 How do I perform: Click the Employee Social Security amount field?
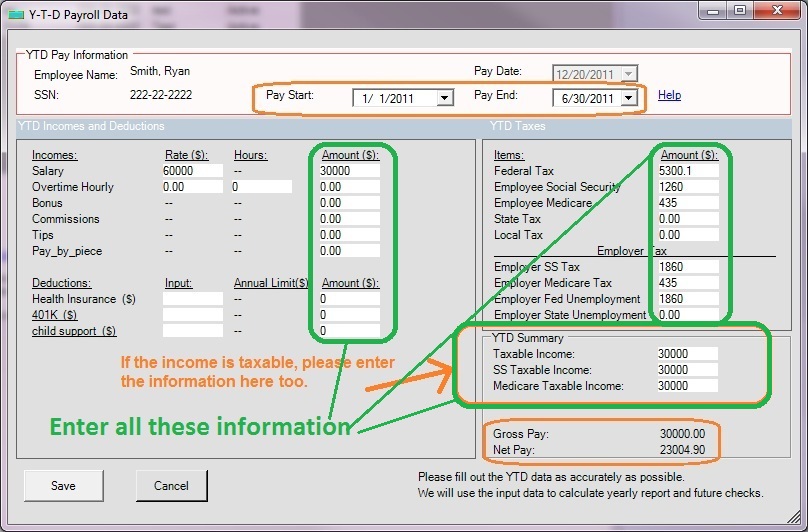(x=689, y=187)
